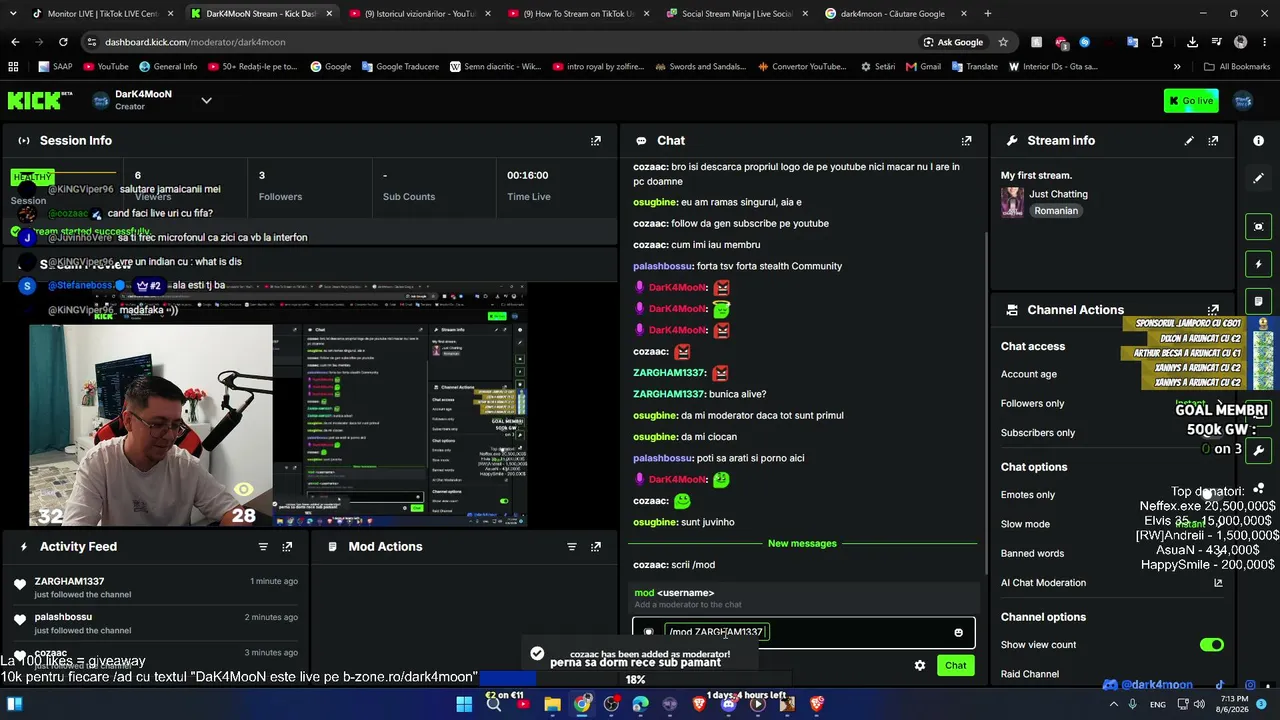The width and height of the screenshot is (1280, 720).
Task: Open chat settings gear icon
Action: (920, 665)
